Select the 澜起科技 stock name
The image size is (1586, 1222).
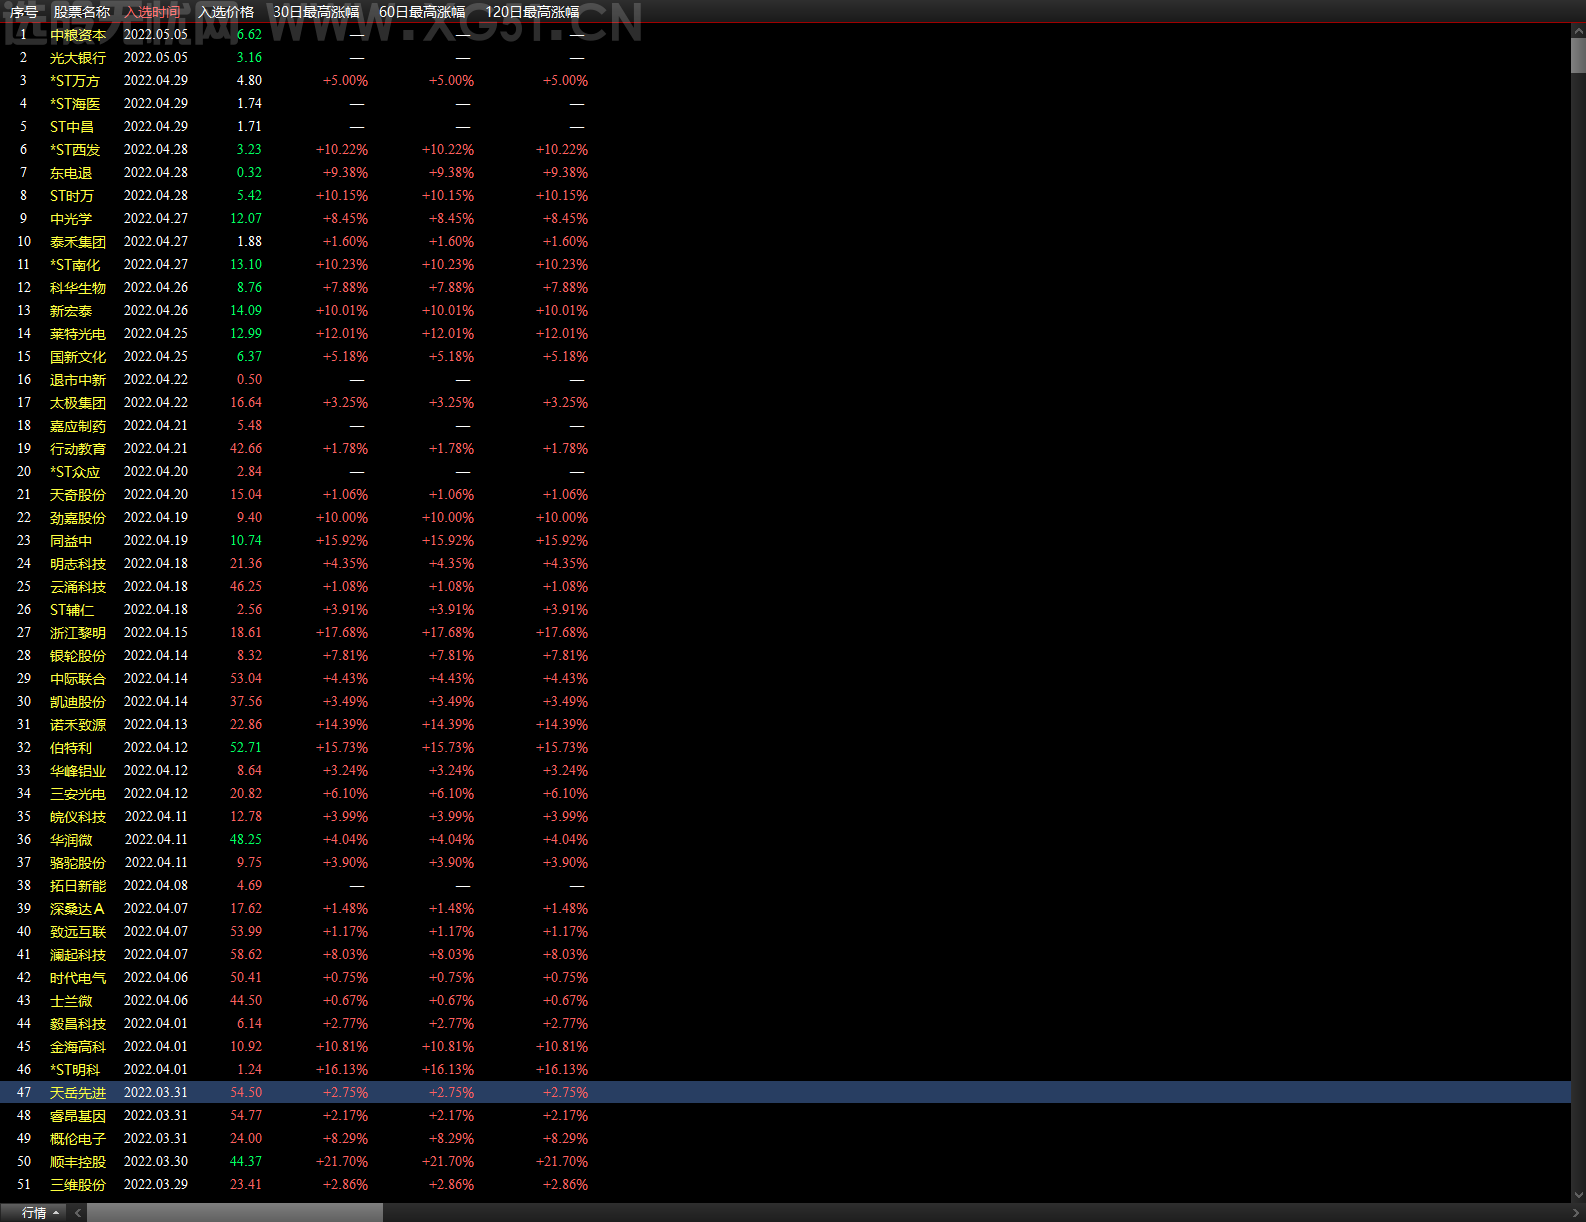tap(78, 955)
